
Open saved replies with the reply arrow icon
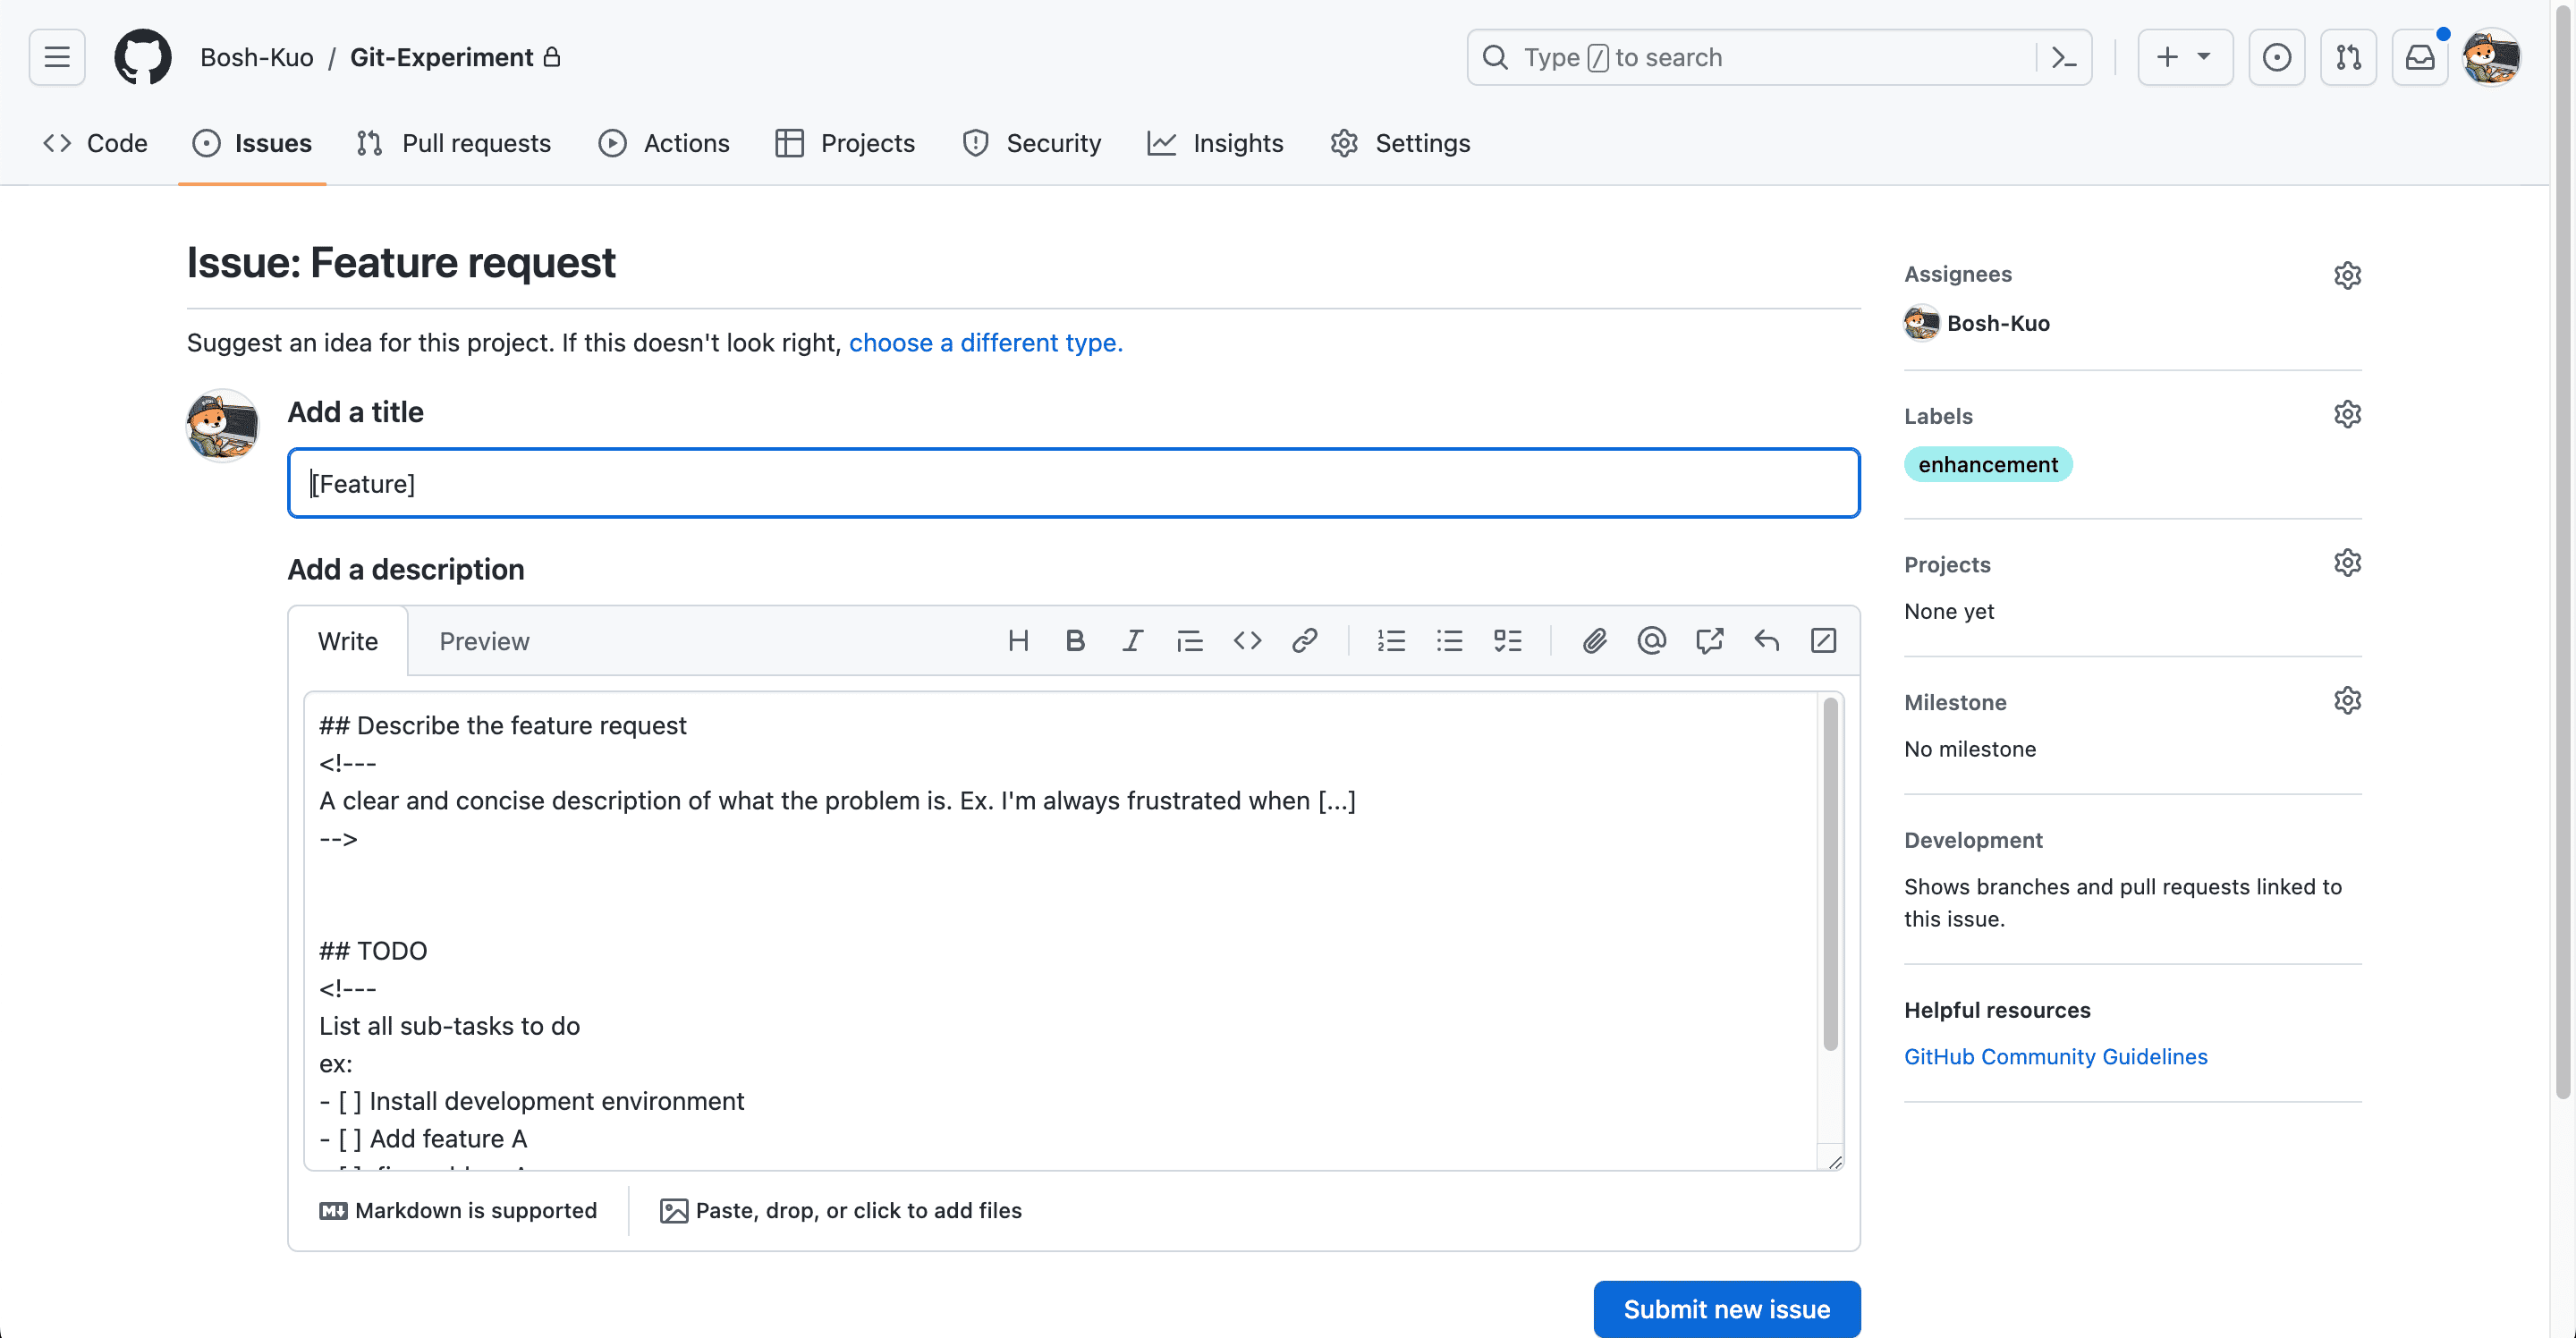click(1766, 641)
